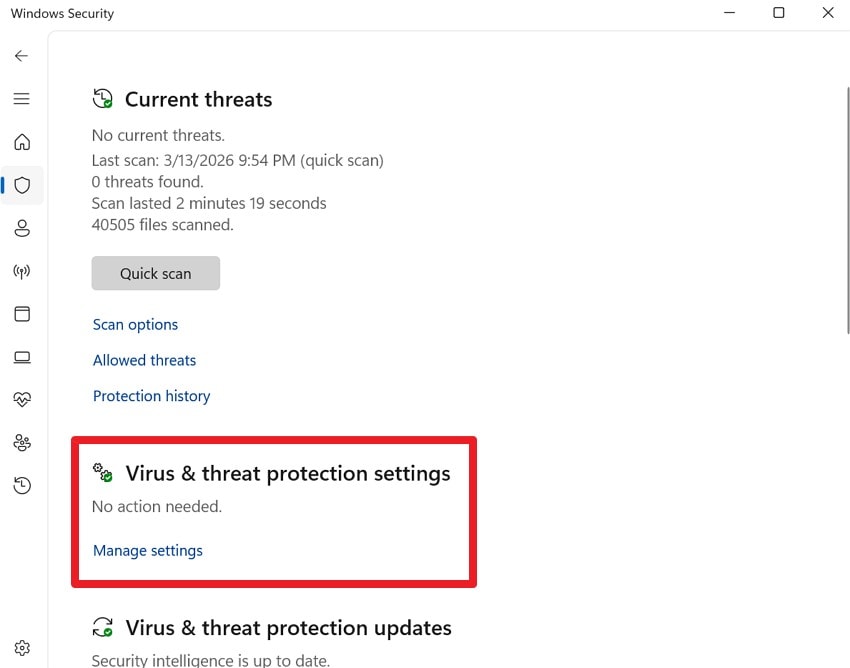This screenshot has width=850, height=668.
Task: Open Device performance & health heart icon
Action: tap(22, 400)
